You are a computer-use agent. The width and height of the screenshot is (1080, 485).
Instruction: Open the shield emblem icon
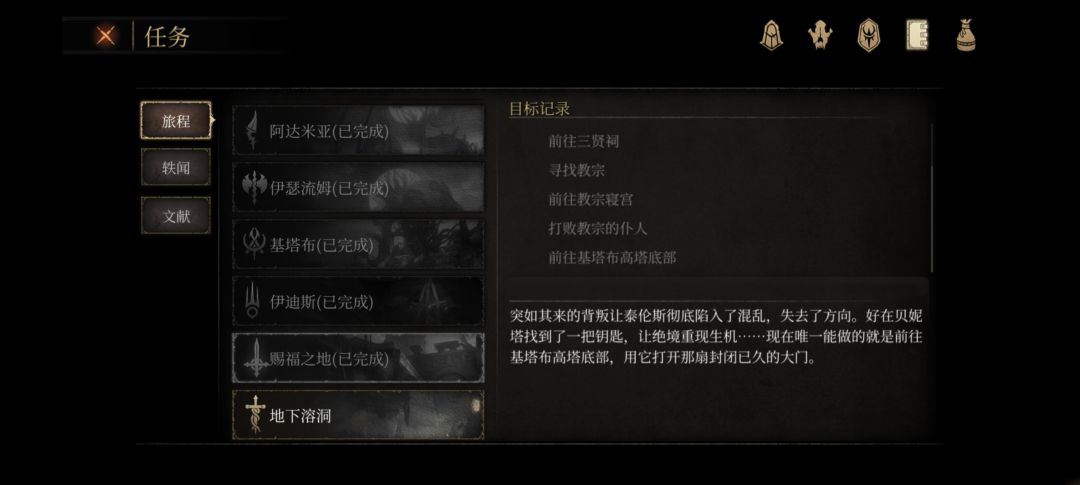869,35
